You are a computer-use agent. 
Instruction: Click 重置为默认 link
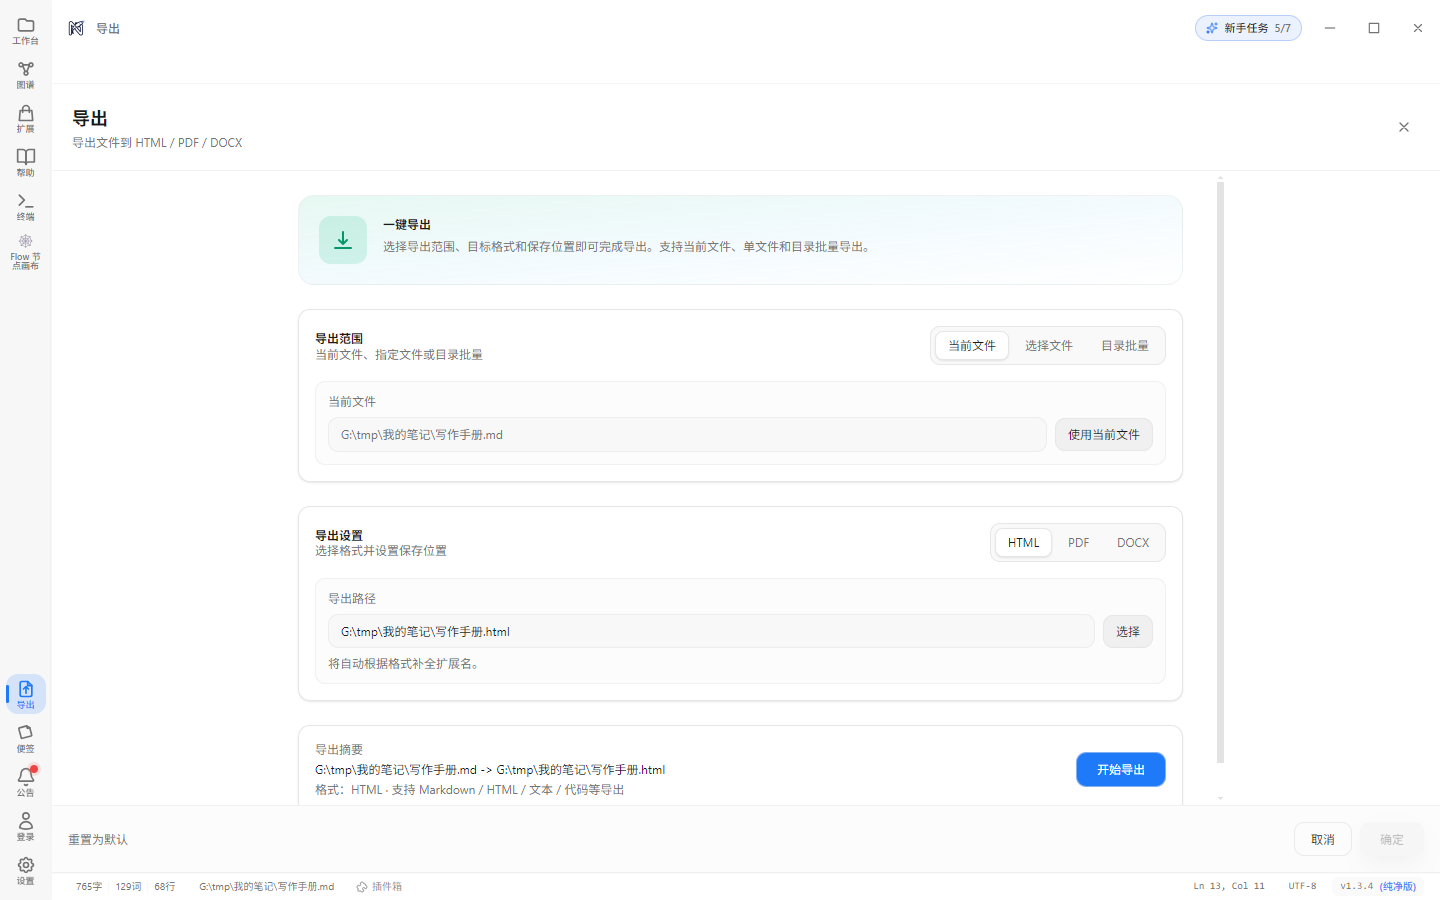98,840
